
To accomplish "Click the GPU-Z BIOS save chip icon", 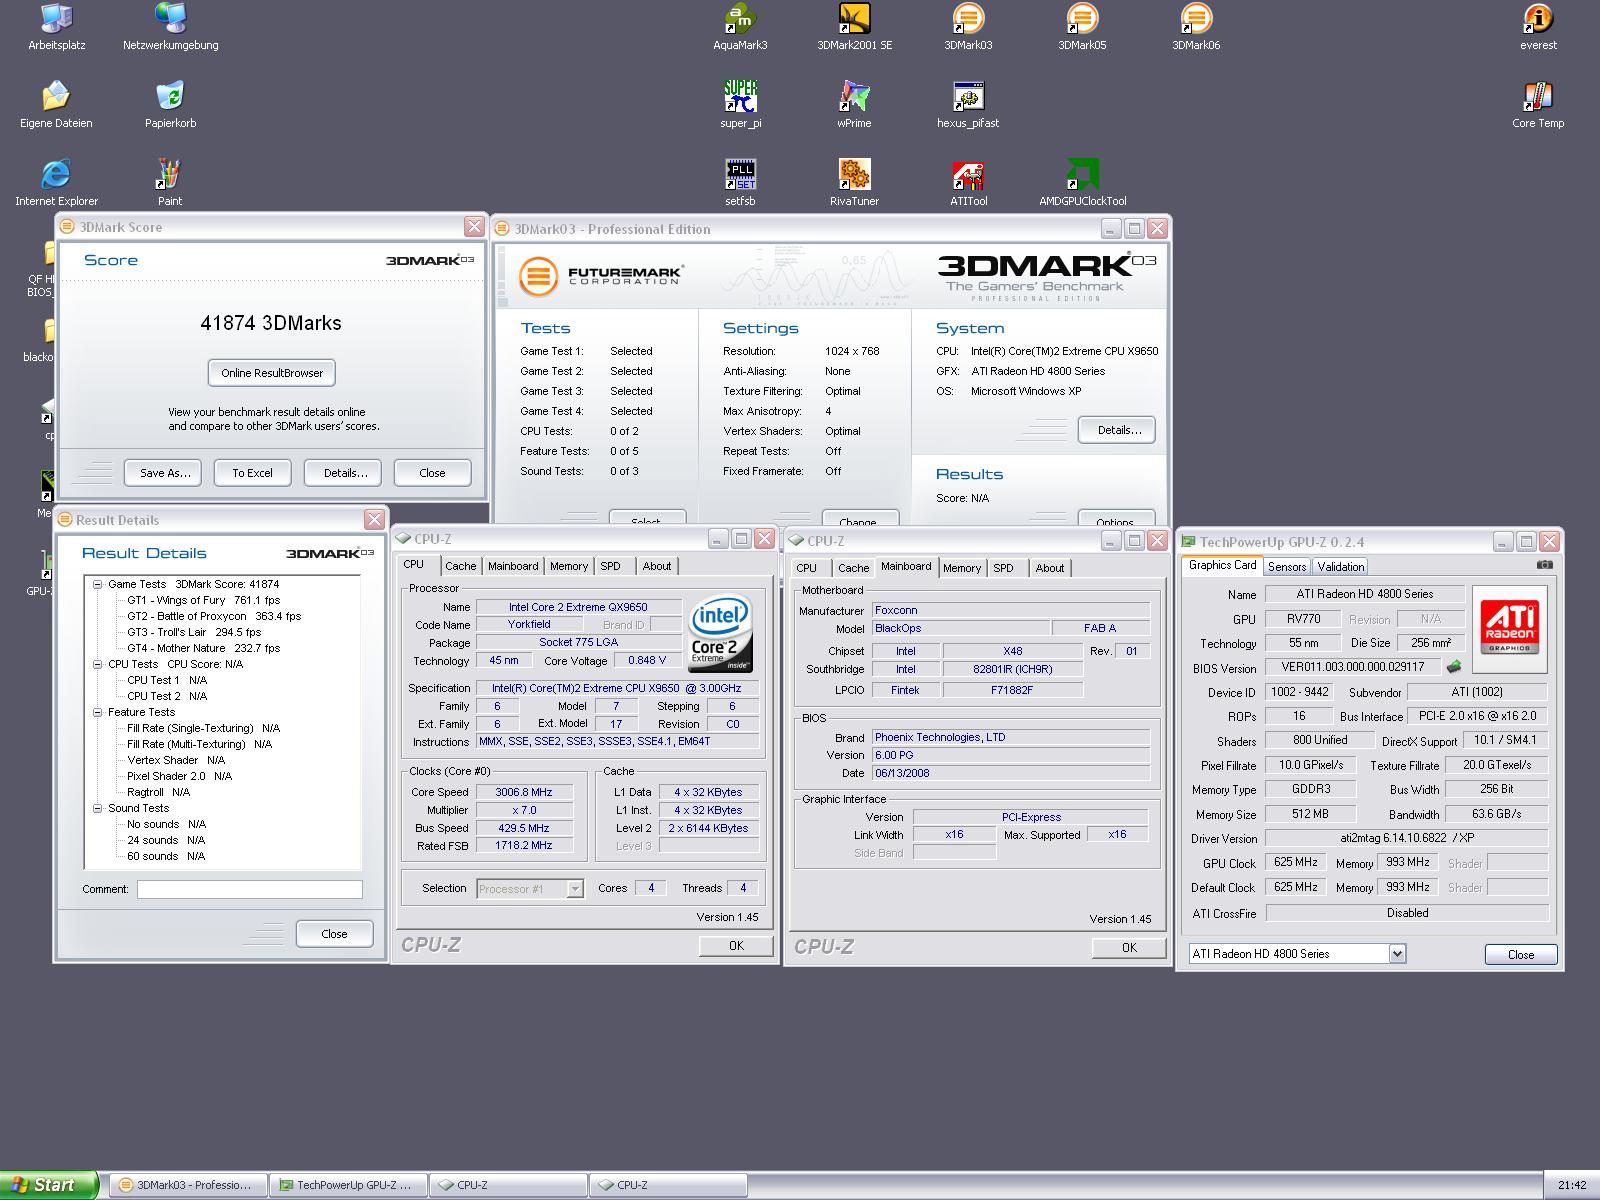I will click(x=1454, y=667).
